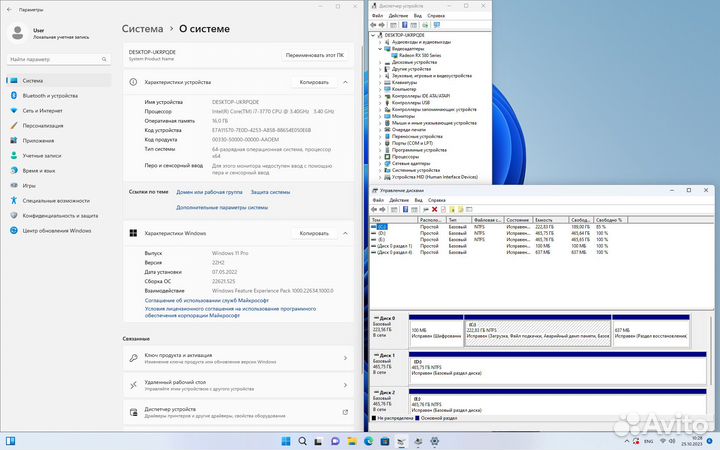Expand Клавиатуры node in Device Manager
This screenshot has width=720, height=450.
click(380, 82)
